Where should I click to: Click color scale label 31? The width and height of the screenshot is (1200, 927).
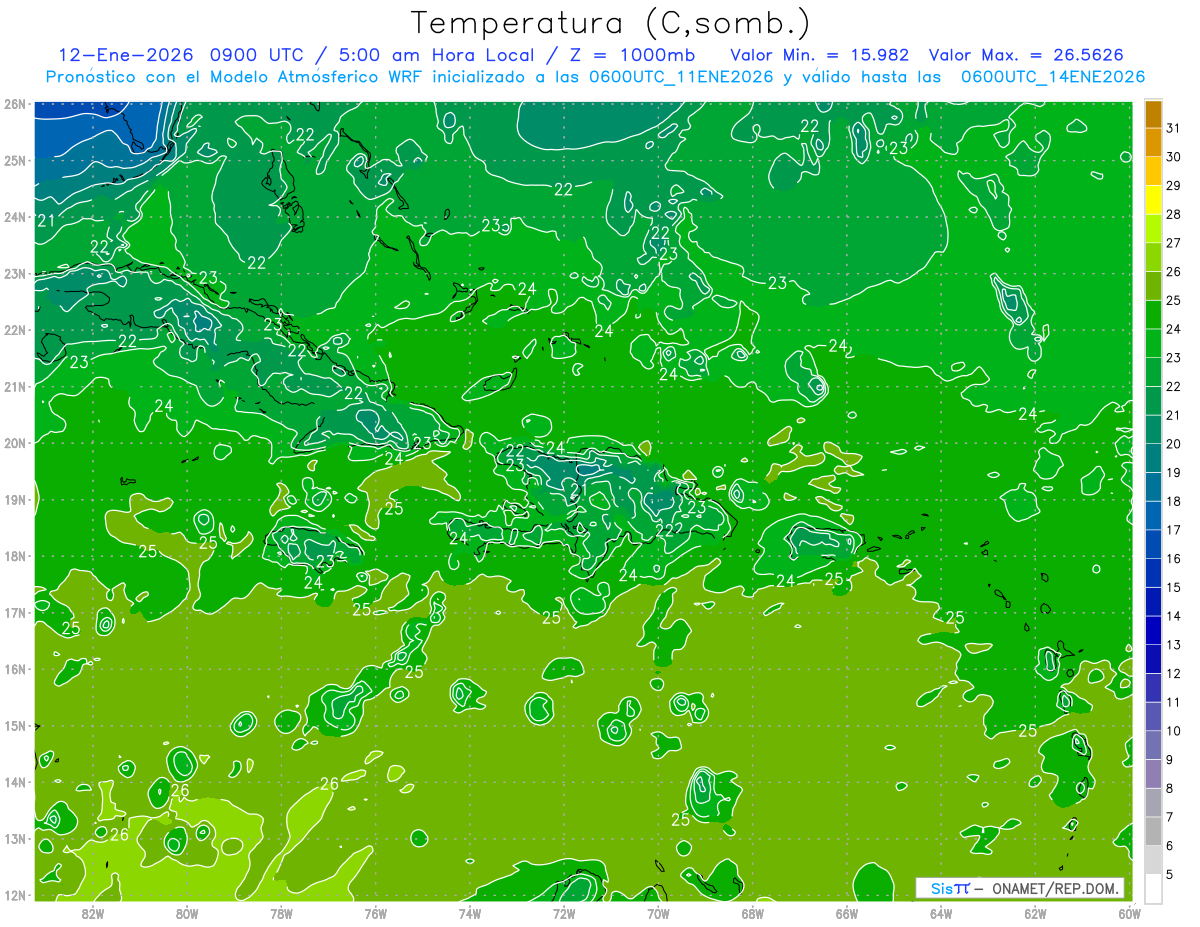[1174, 128]
